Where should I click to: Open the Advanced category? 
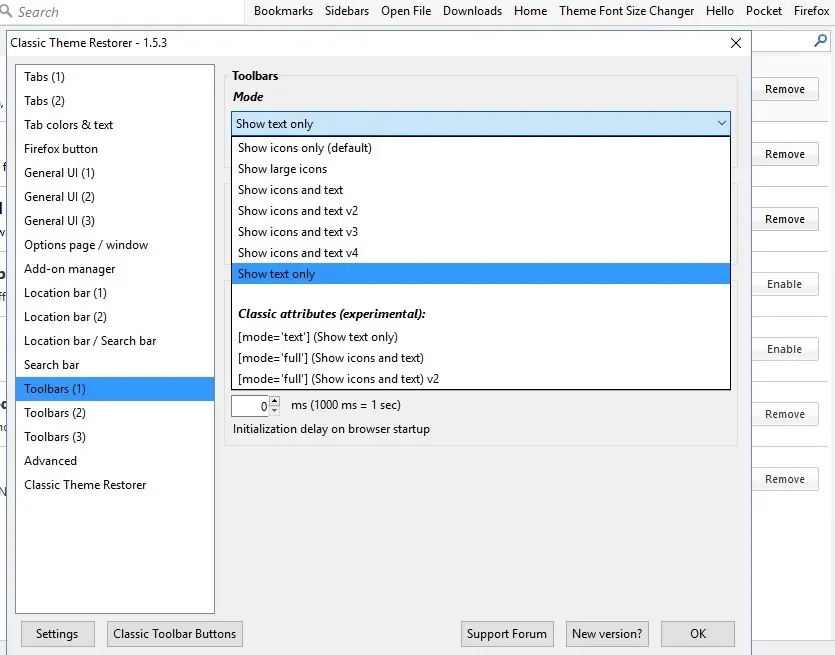pyautogui.click(x=115, y=461)
